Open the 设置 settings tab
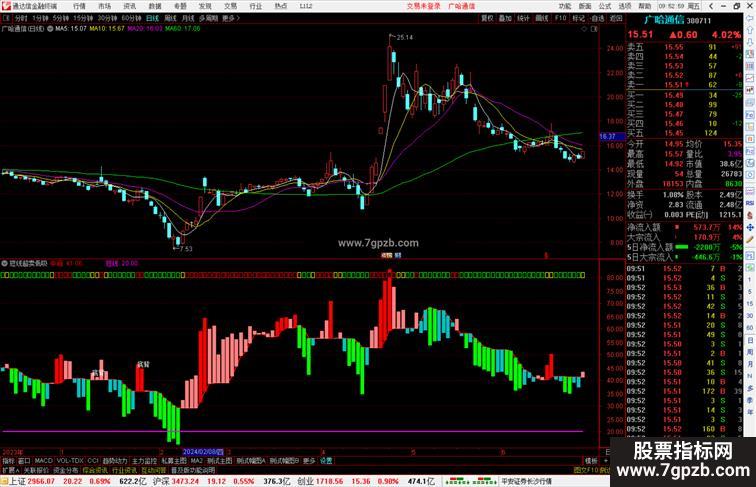The image size is (756, 487). 325,461
